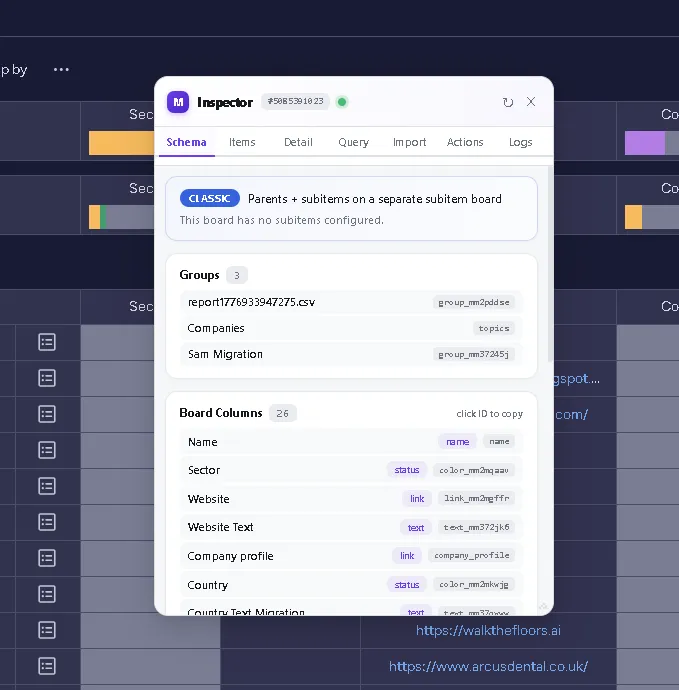This screenshot has height=690, width=679.
Task: Copy column ID link_mm2mgffr
Action: click(476, 498)
